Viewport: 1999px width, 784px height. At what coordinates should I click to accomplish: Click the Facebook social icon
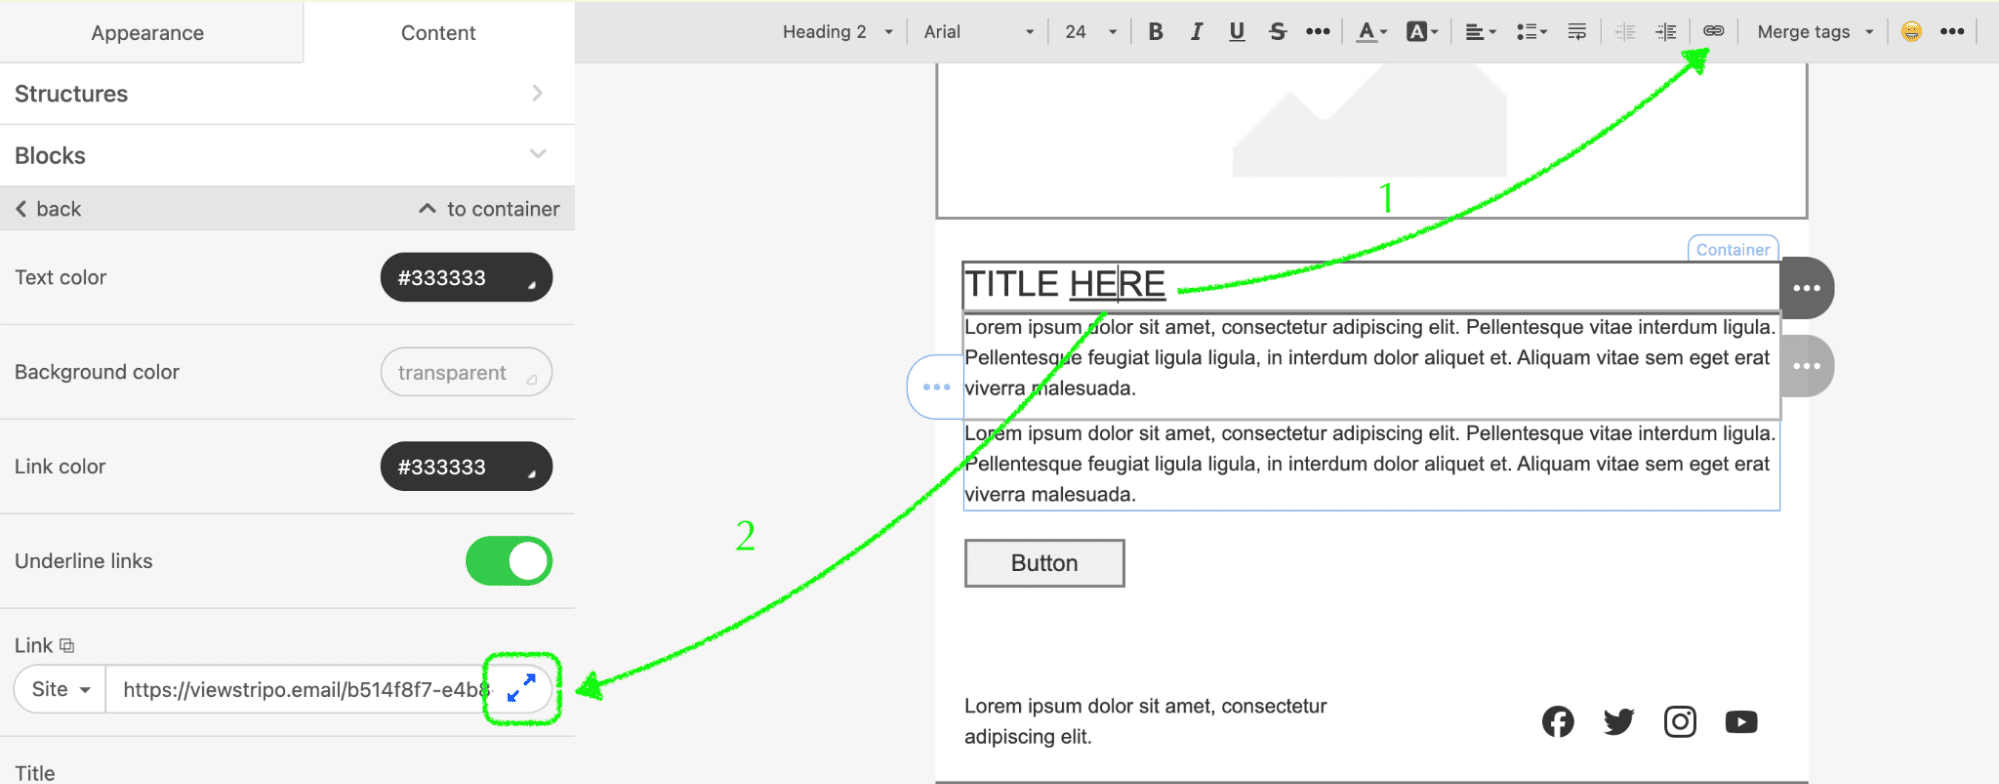click(x=1557, y=721)
